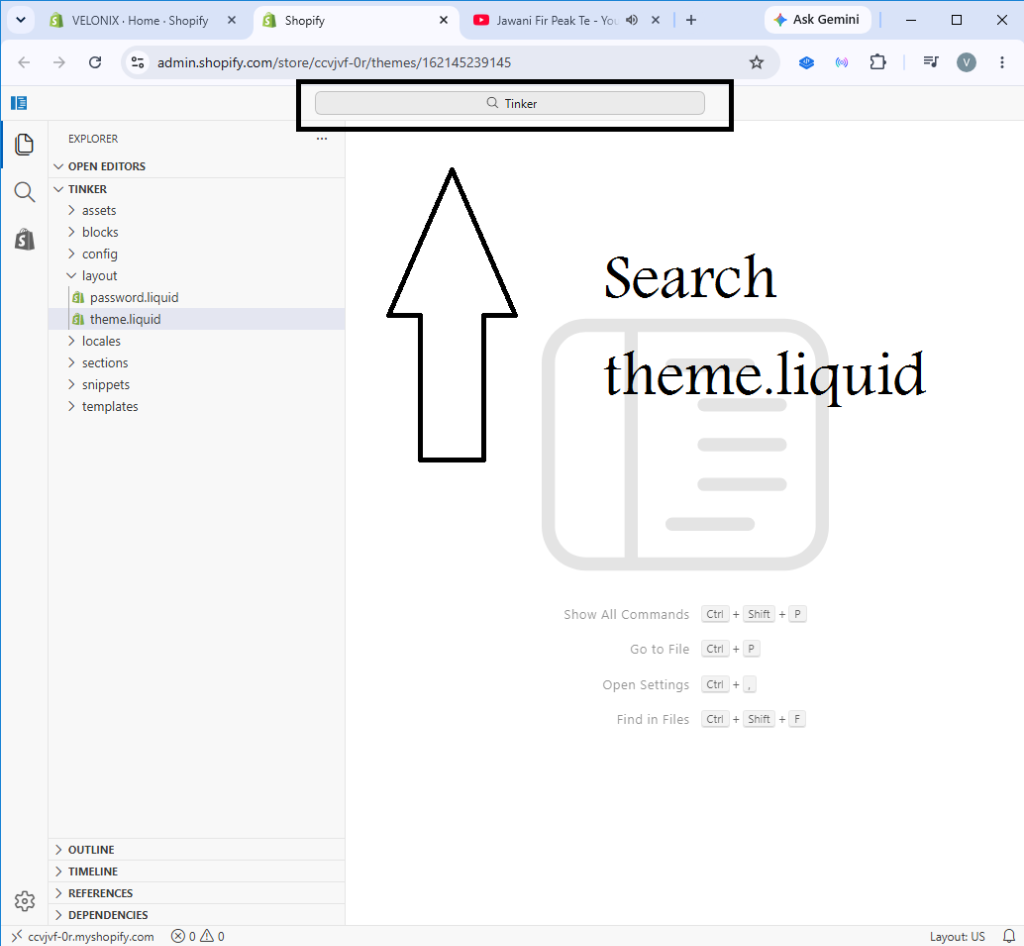Expand the References panel

(197, 893)
